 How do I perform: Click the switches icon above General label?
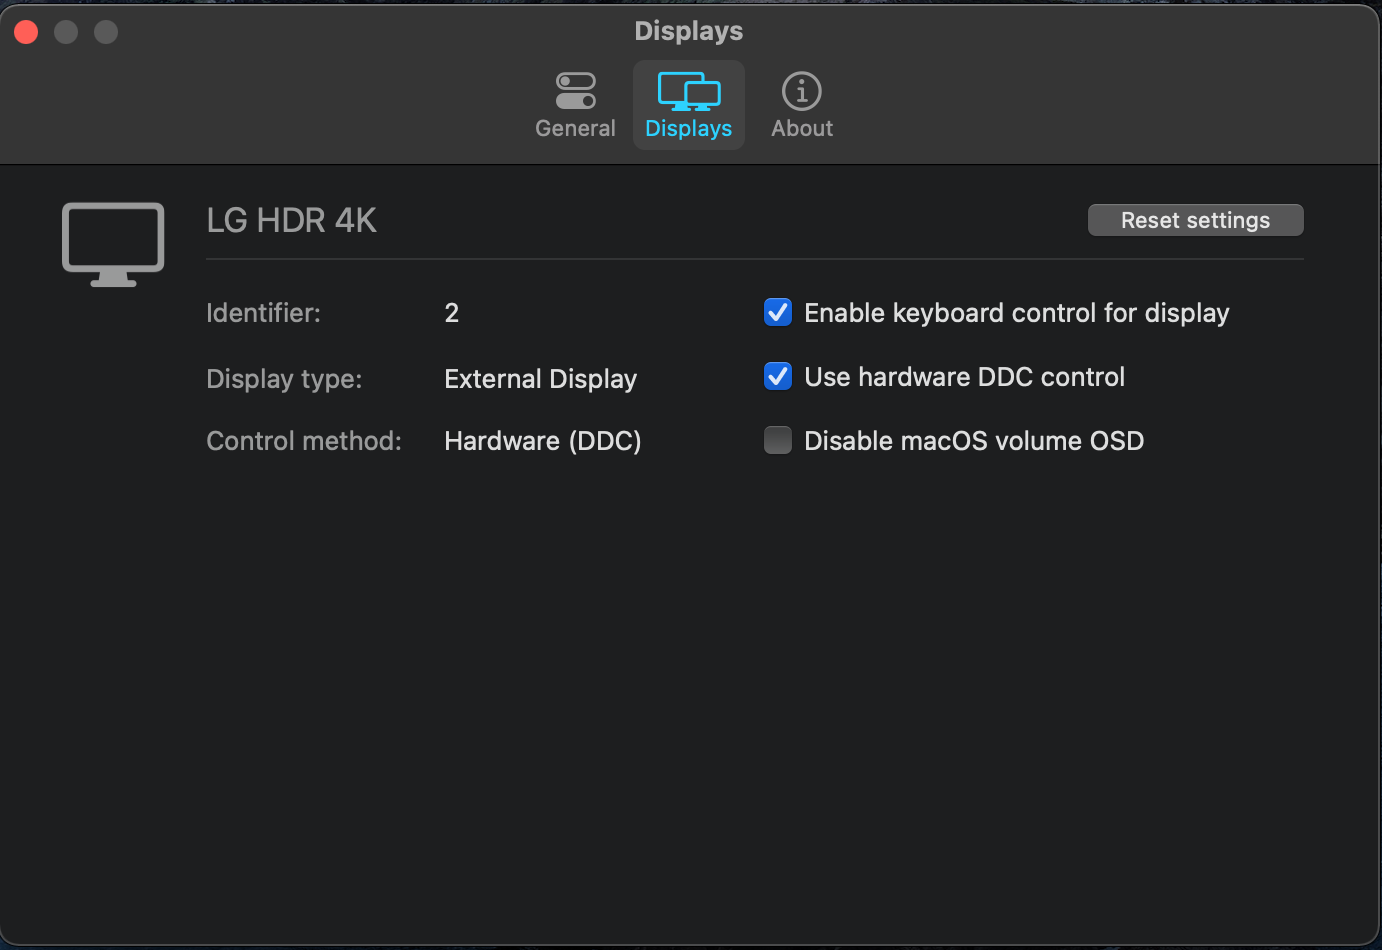pos(575,90)
